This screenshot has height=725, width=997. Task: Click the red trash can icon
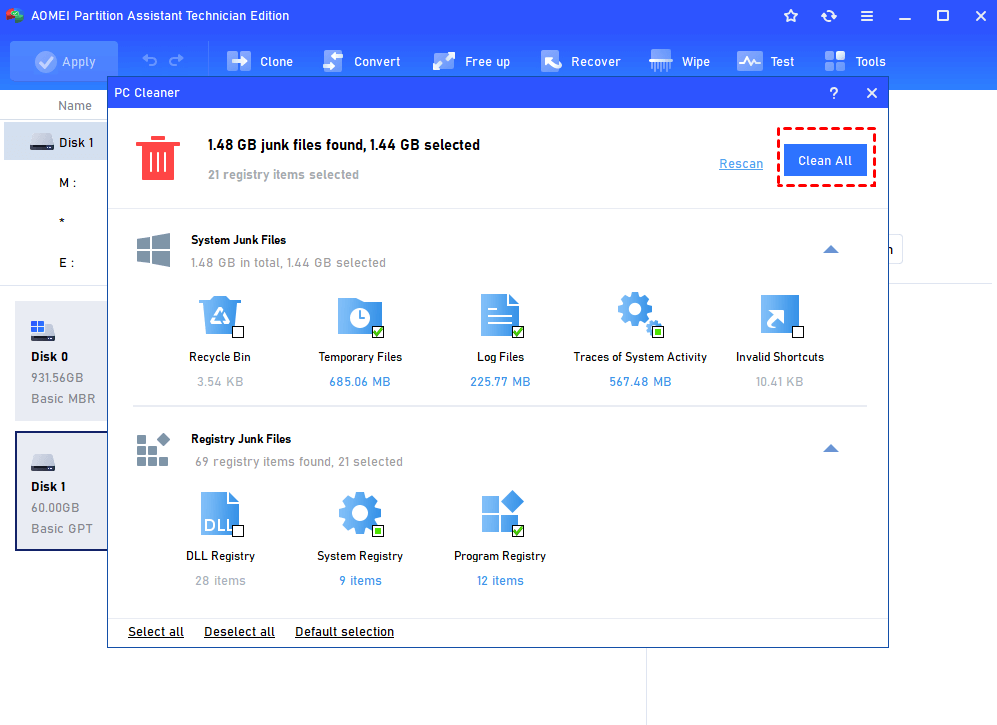(158, 158)
